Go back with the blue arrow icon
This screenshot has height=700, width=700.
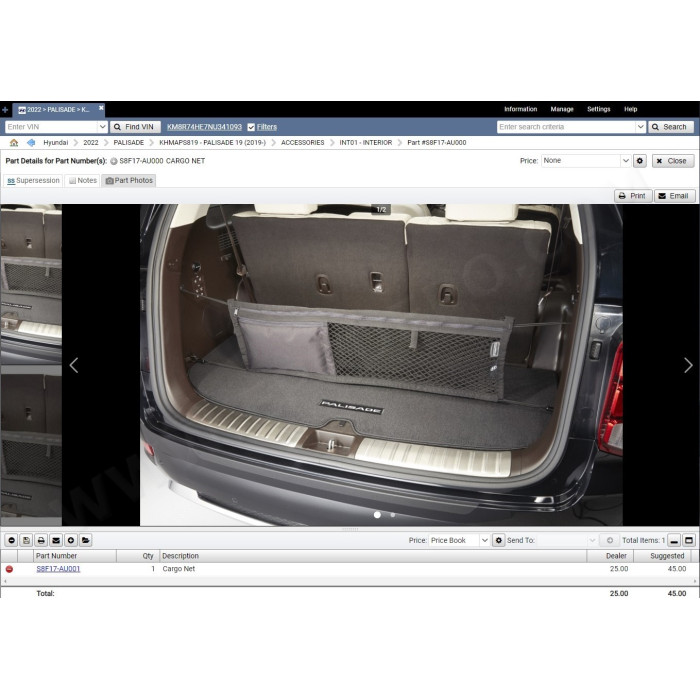(31, 142)
